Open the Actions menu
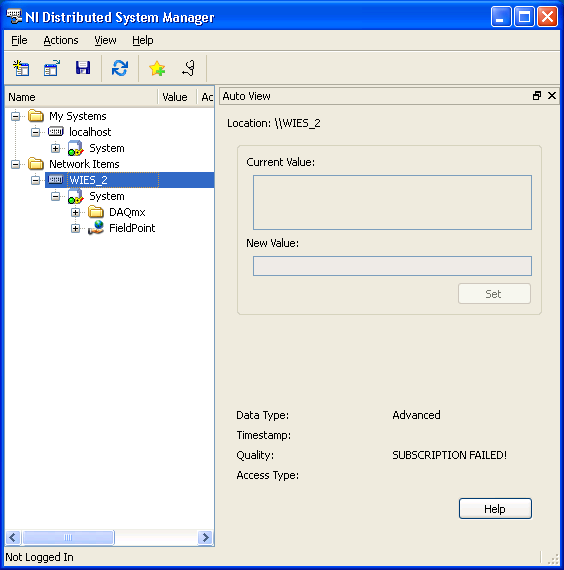The image size is (564, 570). point(61,40)
